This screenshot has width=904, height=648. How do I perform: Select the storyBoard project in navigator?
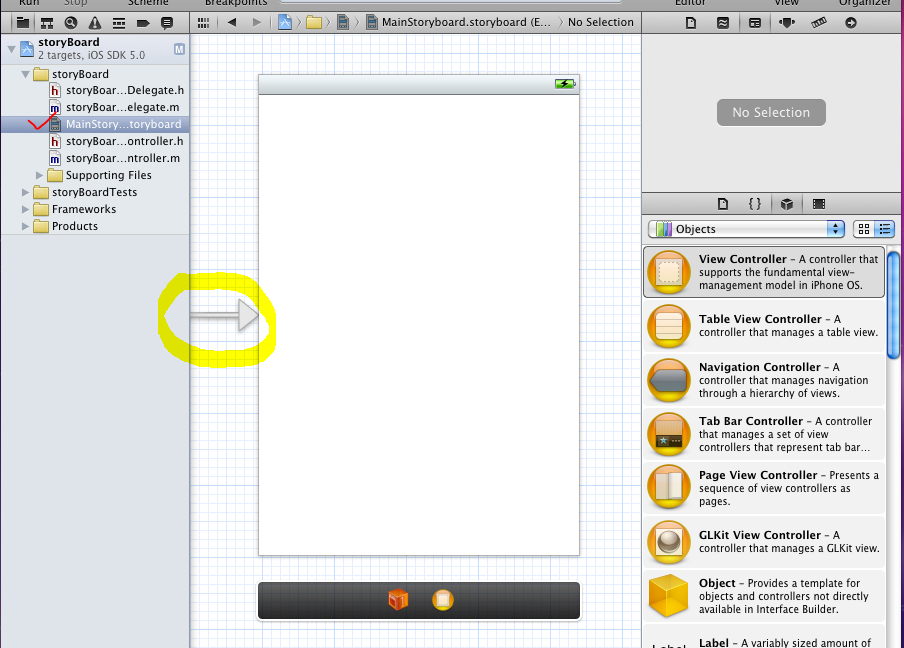(x=95, y=49)
